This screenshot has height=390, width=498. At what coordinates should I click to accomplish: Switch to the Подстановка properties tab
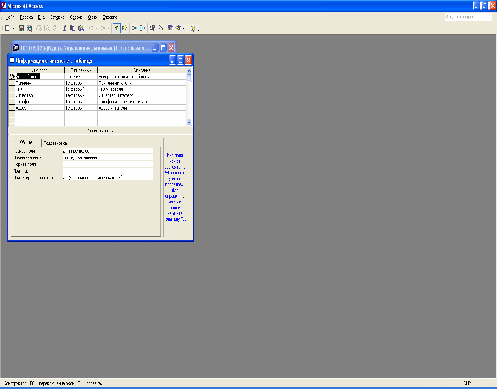click(x=55, y=143)
